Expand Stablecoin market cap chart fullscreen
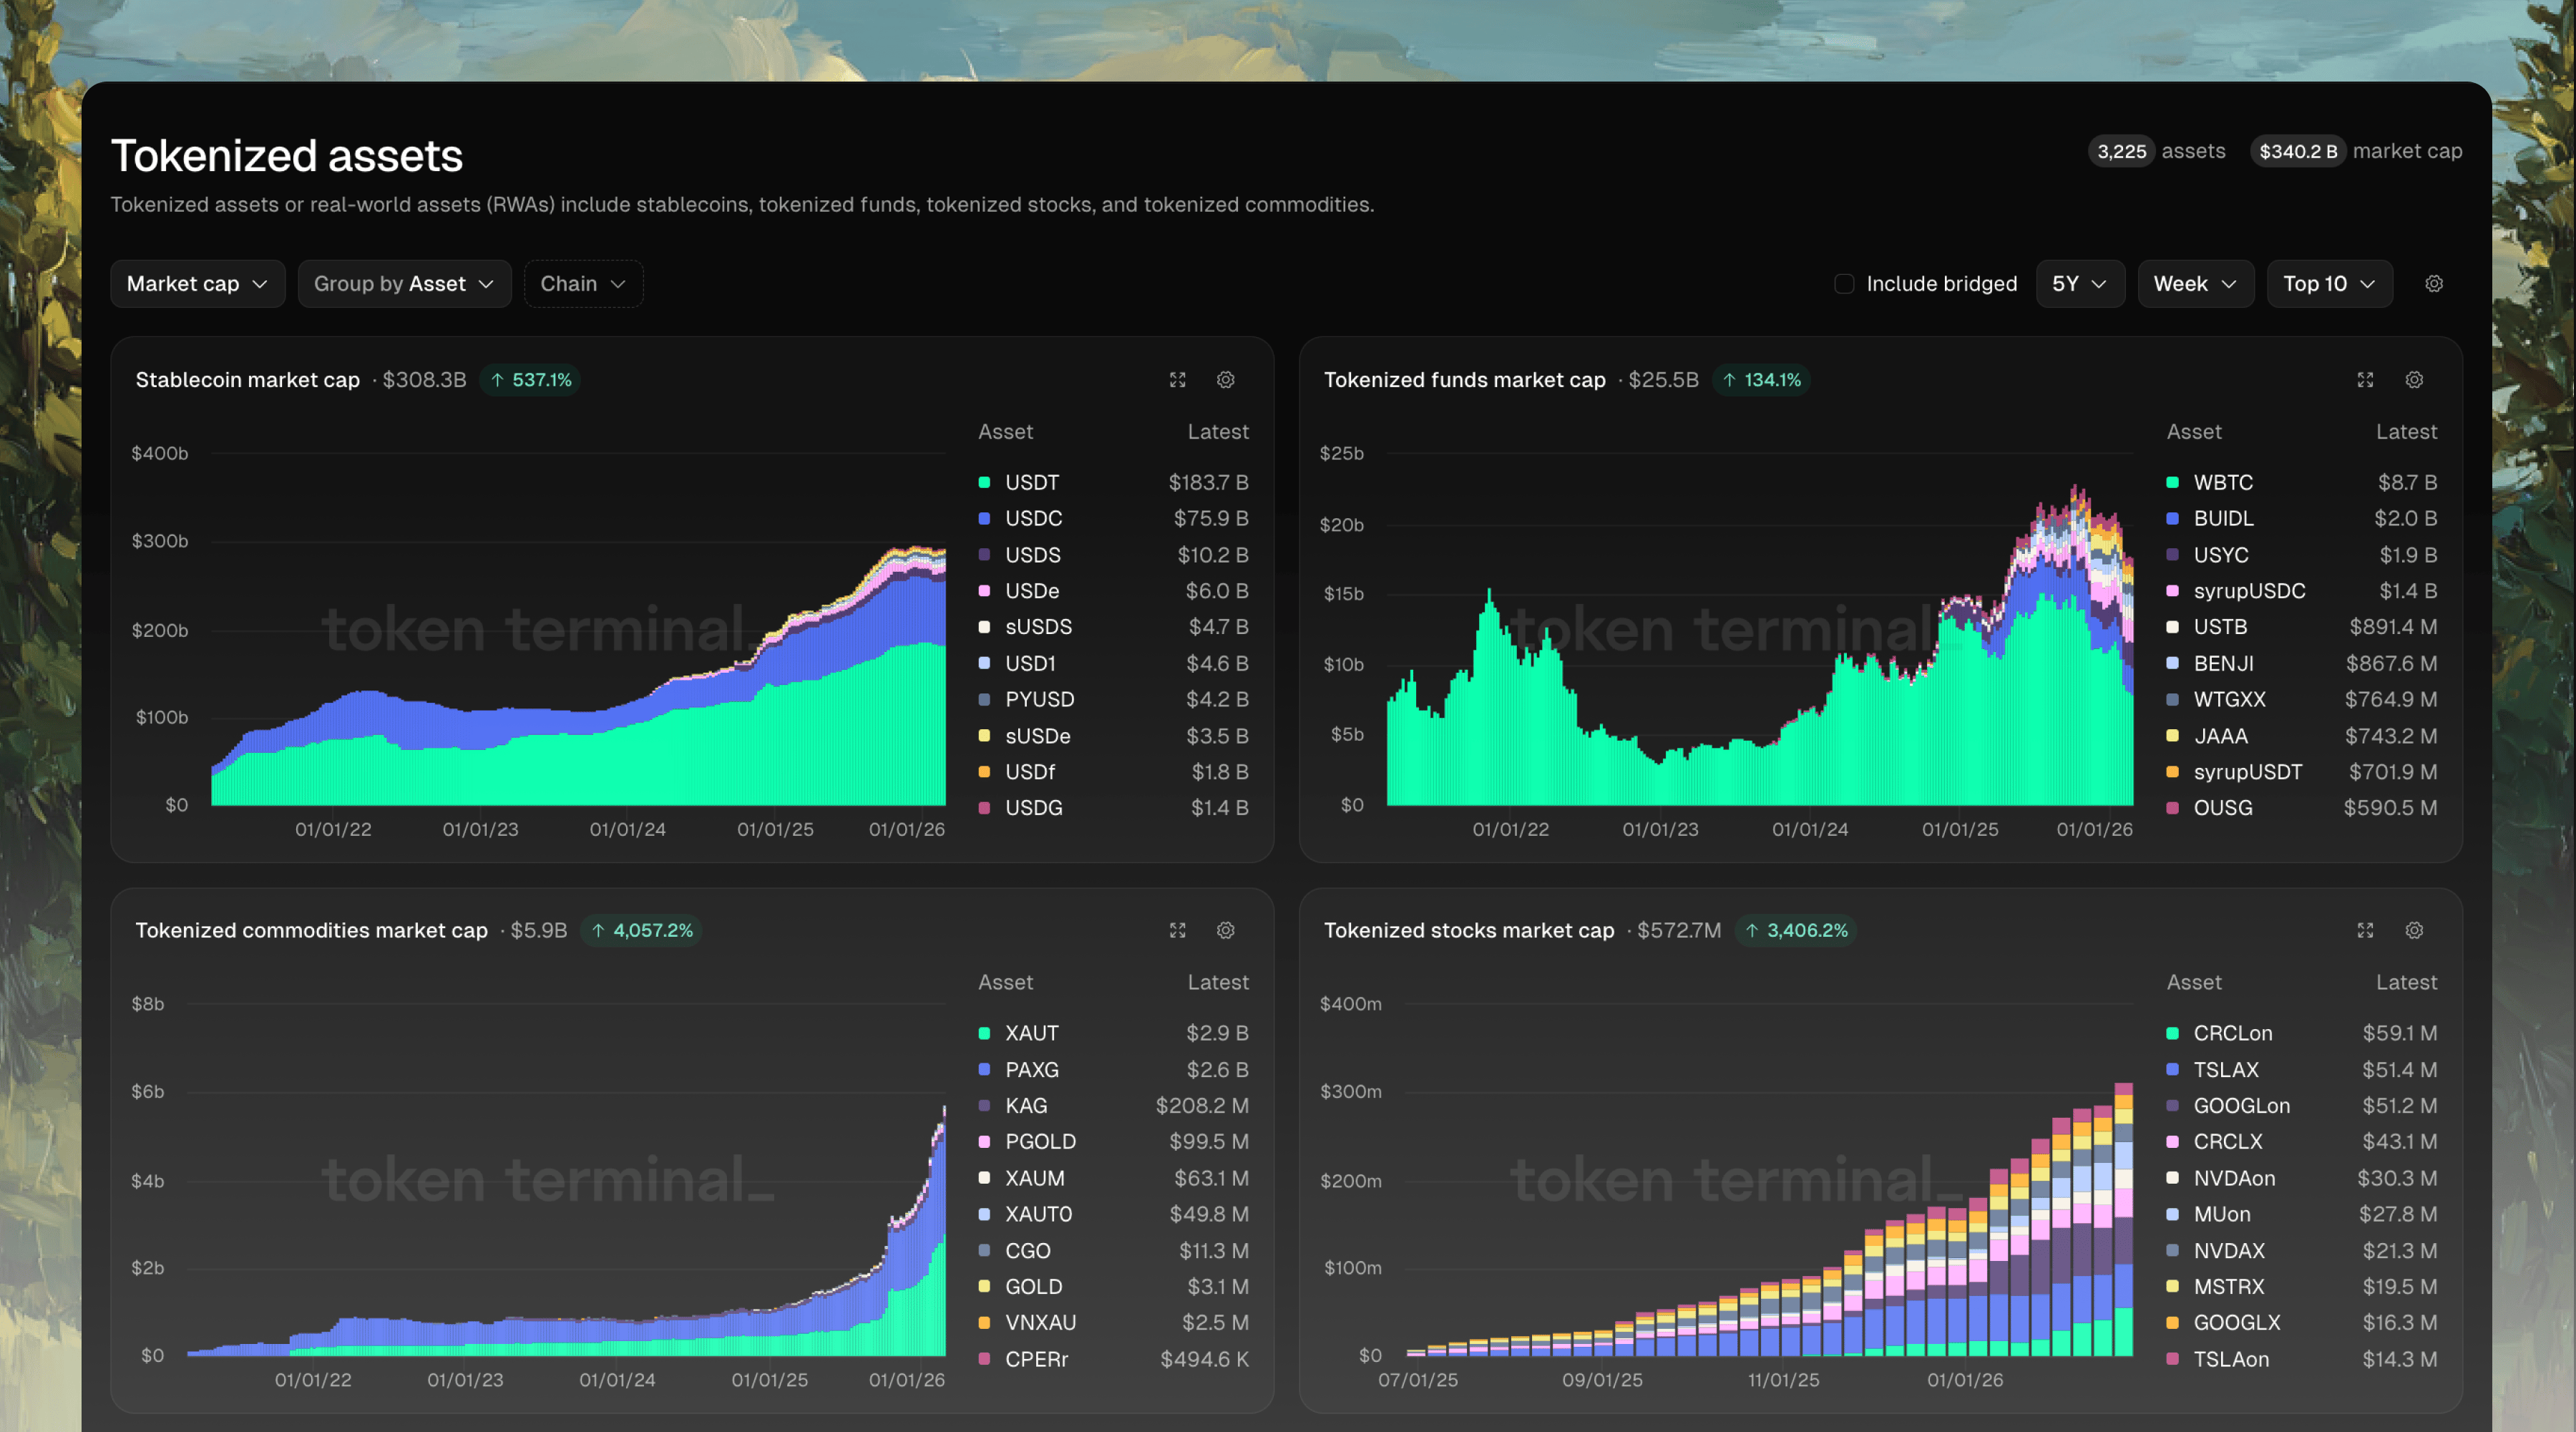This screenshot has width=2576, height=1432. click(x=1177, y=380)
